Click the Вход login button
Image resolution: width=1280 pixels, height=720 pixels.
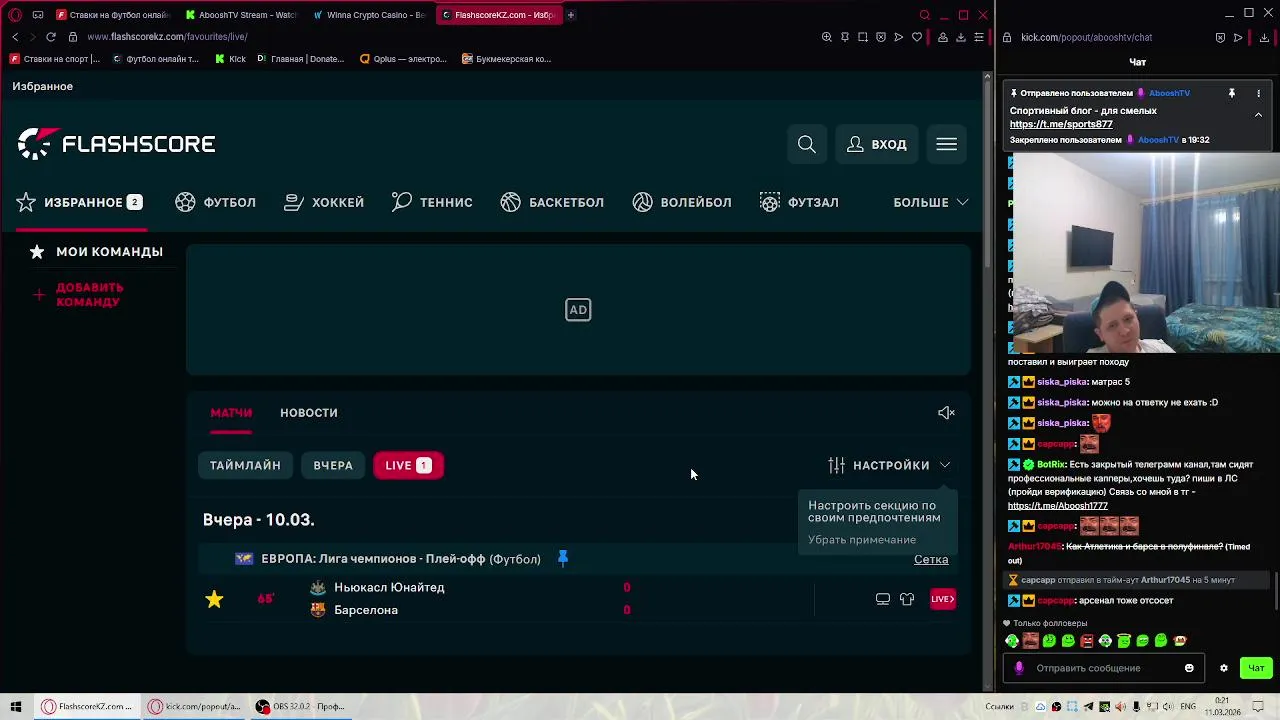pos(877,144)
